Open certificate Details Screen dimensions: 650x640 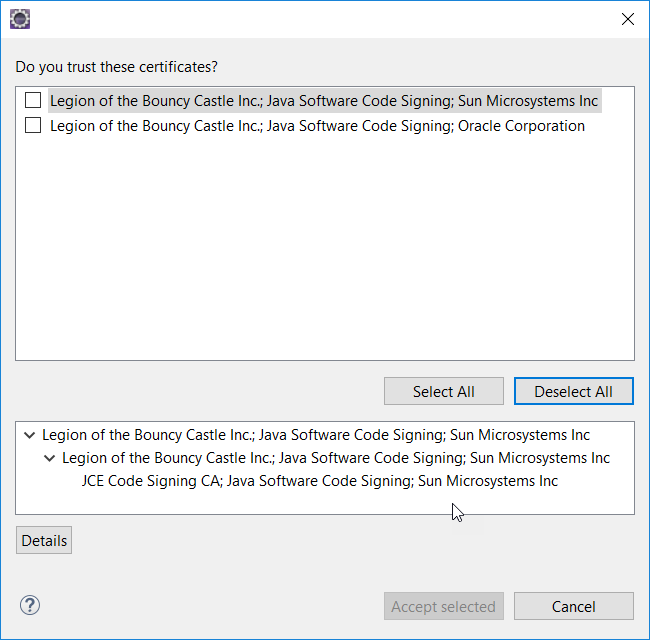pos(44,541)
